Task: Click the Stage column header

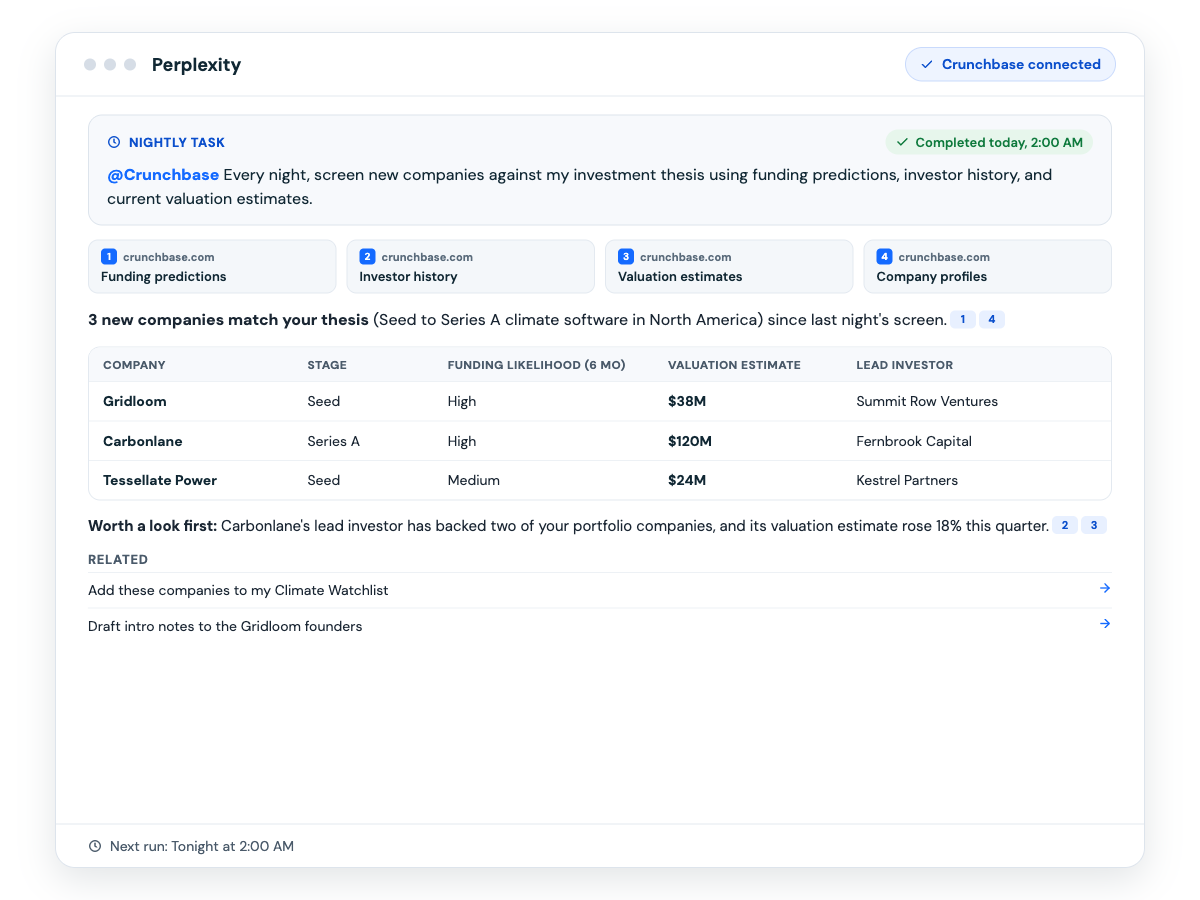Action: click(327, 365)
